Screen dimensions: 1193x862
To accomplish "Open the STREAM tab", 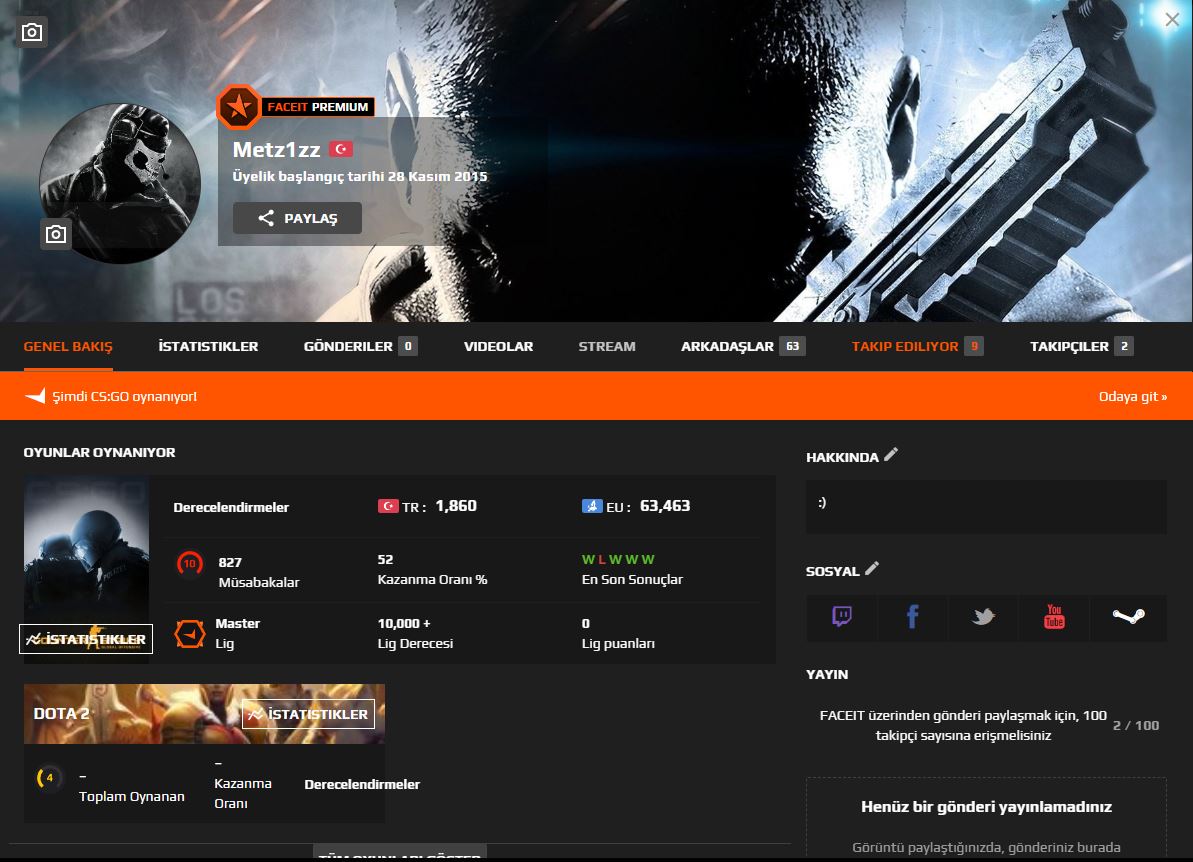I will point(606,347).
